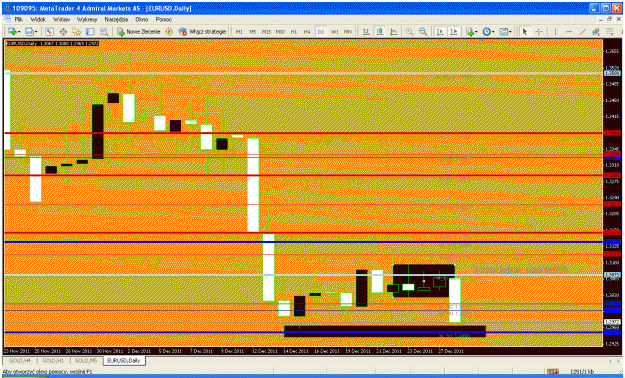Click Włącz strategie button
Viewport: 625px width, 378px height.
(202, 32)
